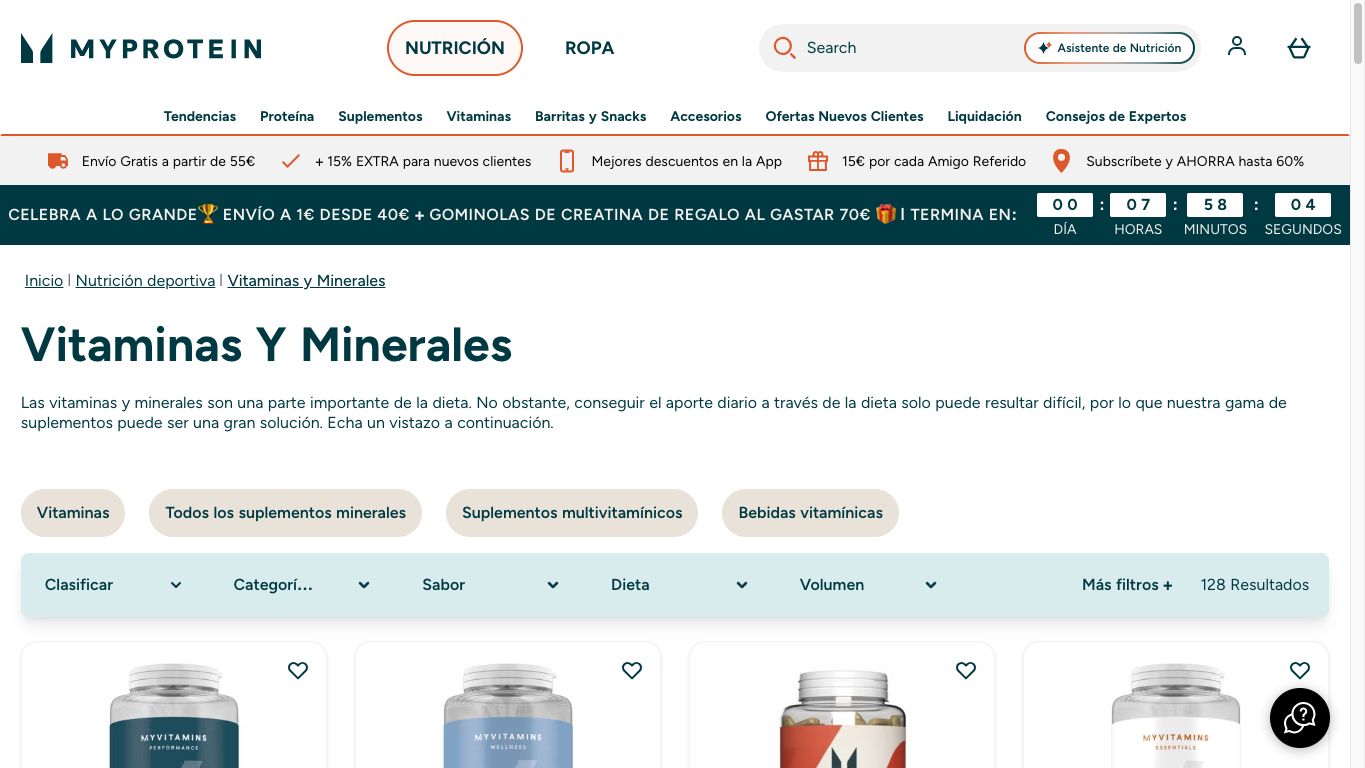Select the Vitaminas category pill

[73, 513]
